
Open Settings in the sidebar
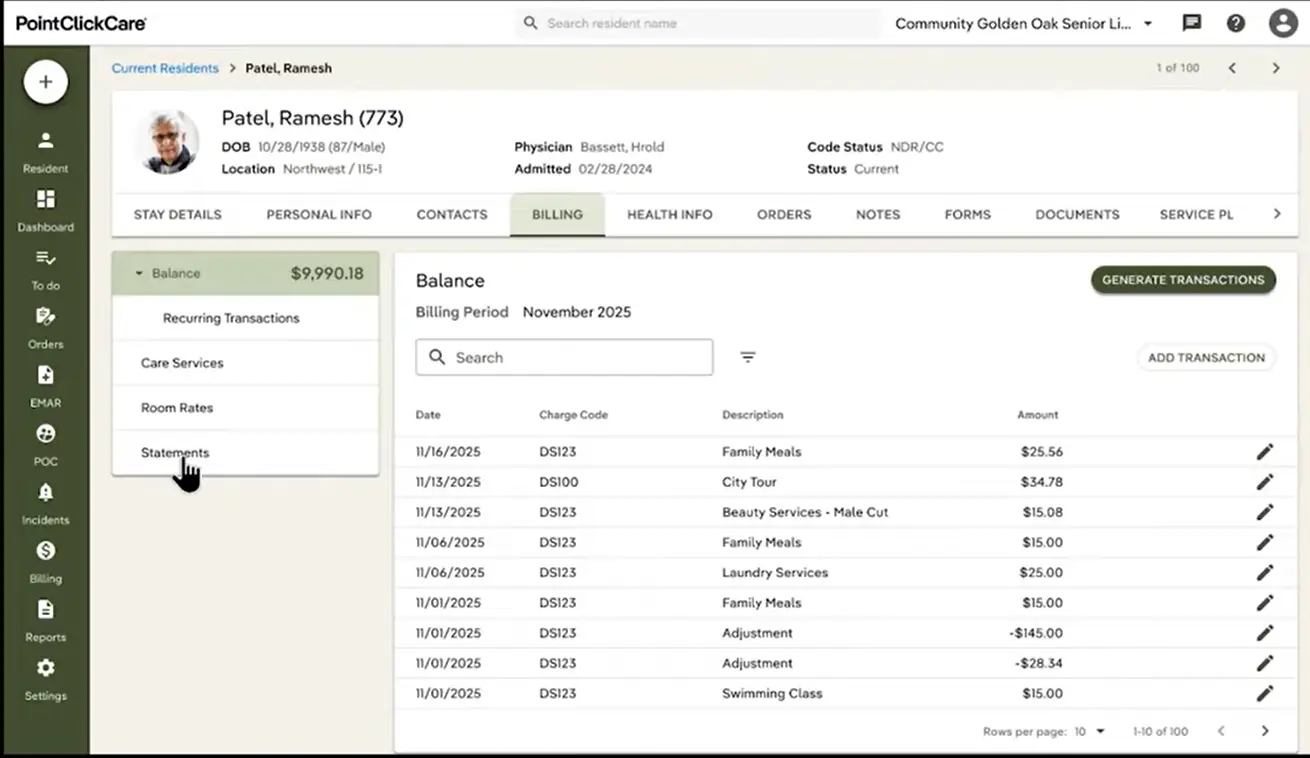45,680
